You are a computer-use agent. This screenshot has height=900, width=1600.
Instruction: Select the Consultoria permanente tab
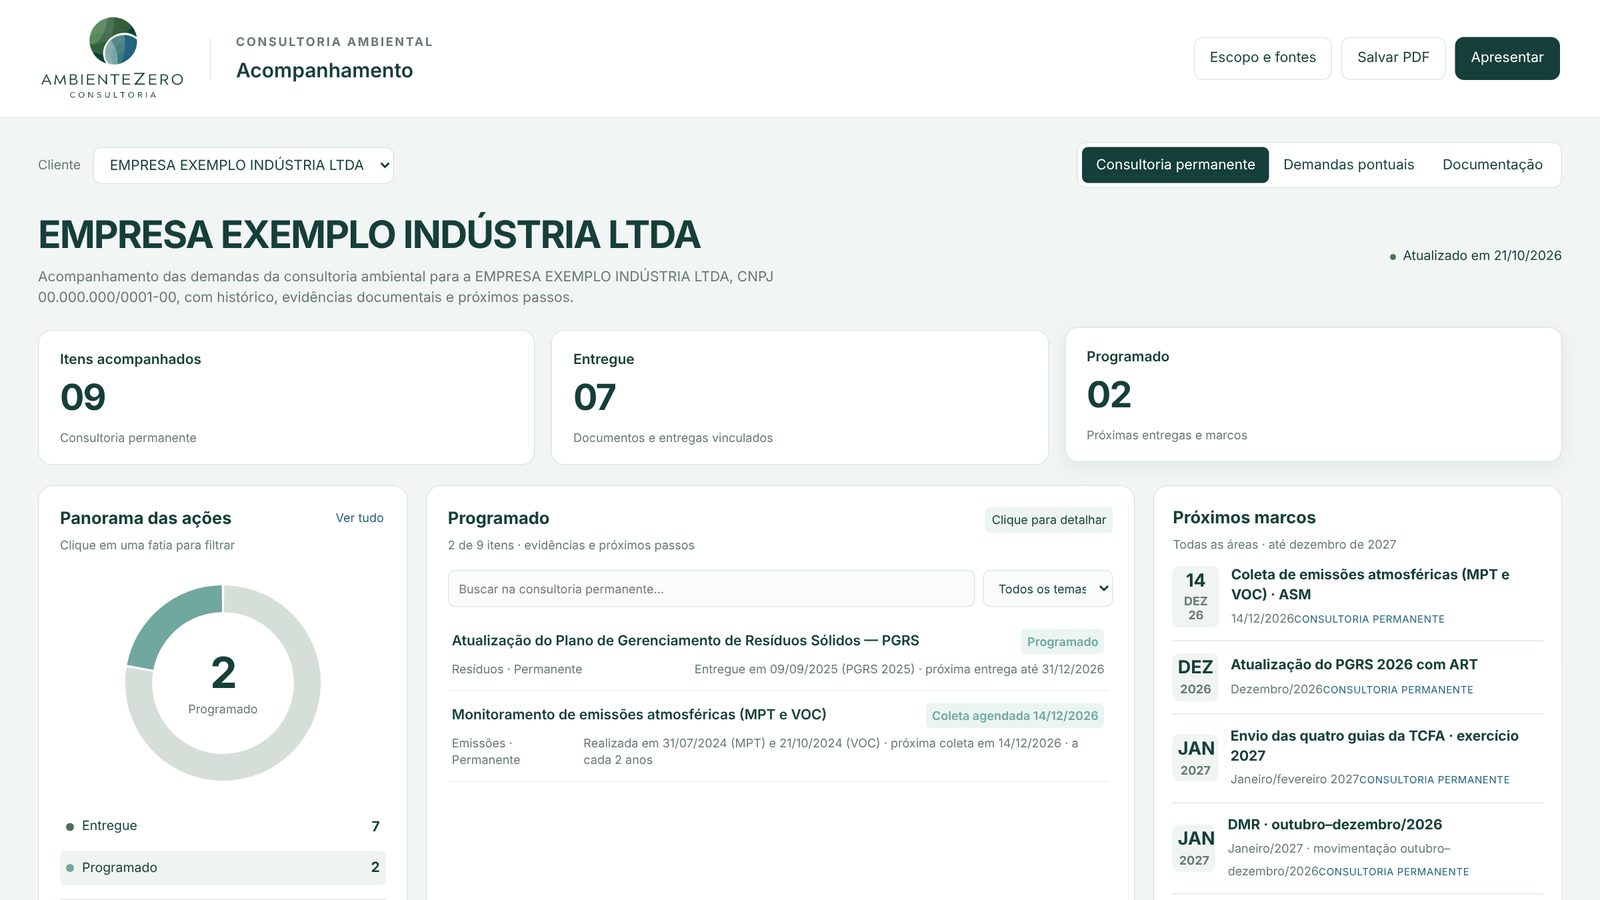point(1175,165)
